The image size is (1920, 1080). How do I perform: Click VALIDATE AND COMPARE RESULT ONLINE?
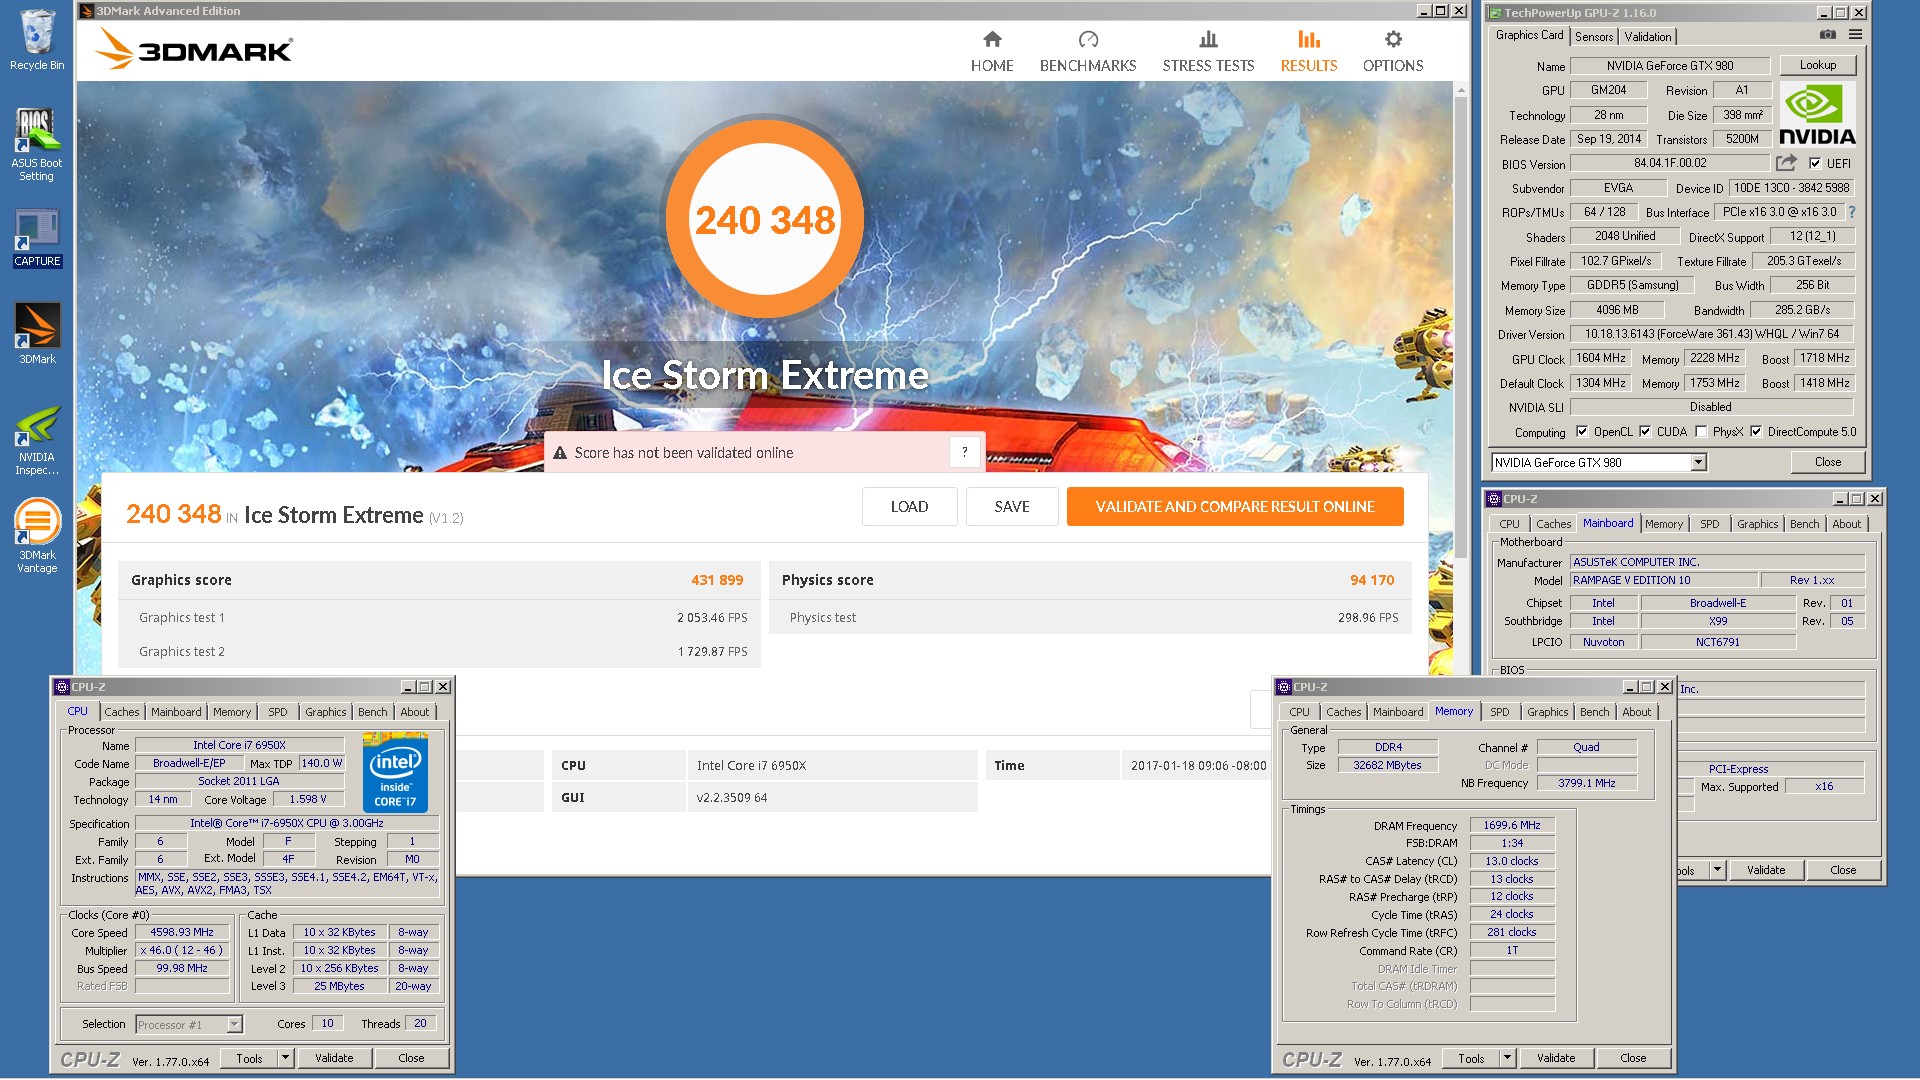click(x=1235, y=506)
